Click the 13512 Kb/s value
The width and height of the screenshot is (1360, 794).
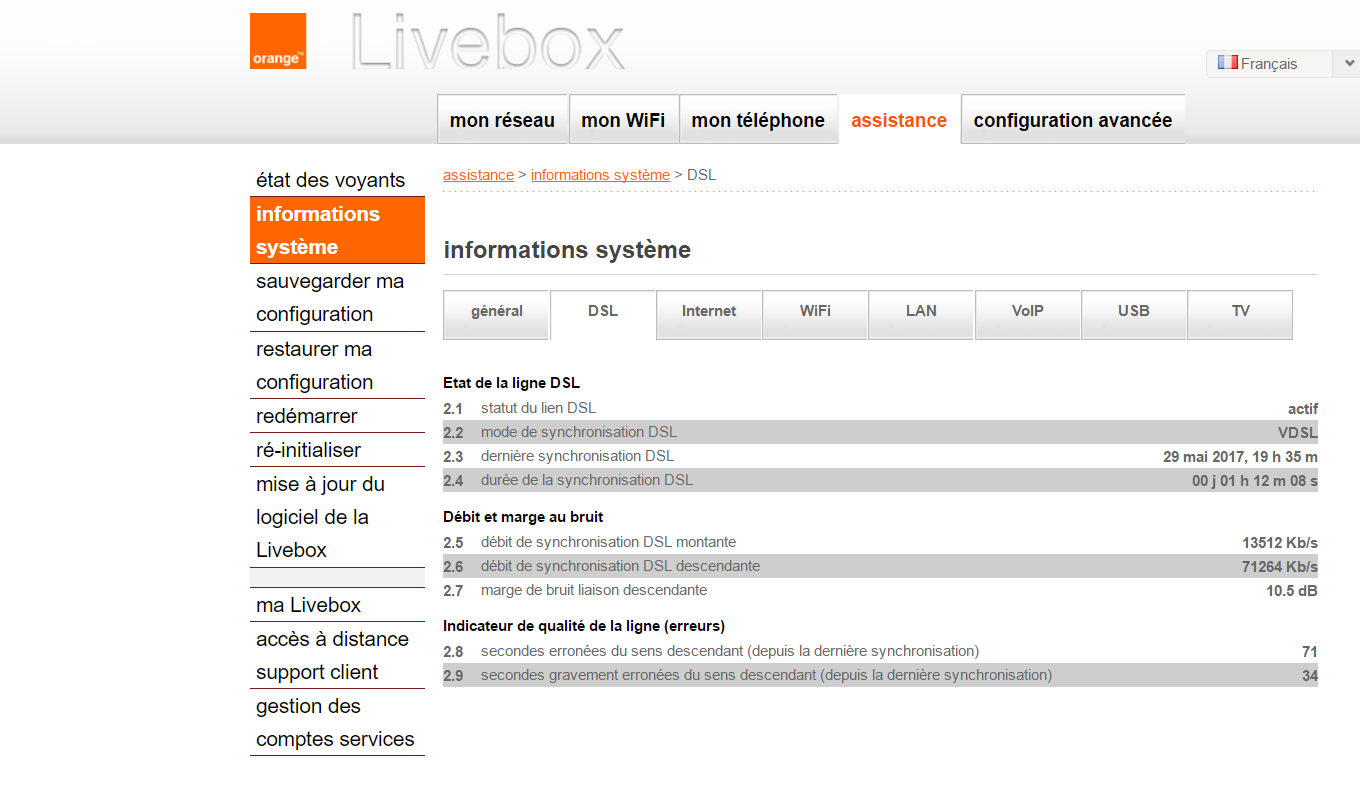tap(1280, 543)
